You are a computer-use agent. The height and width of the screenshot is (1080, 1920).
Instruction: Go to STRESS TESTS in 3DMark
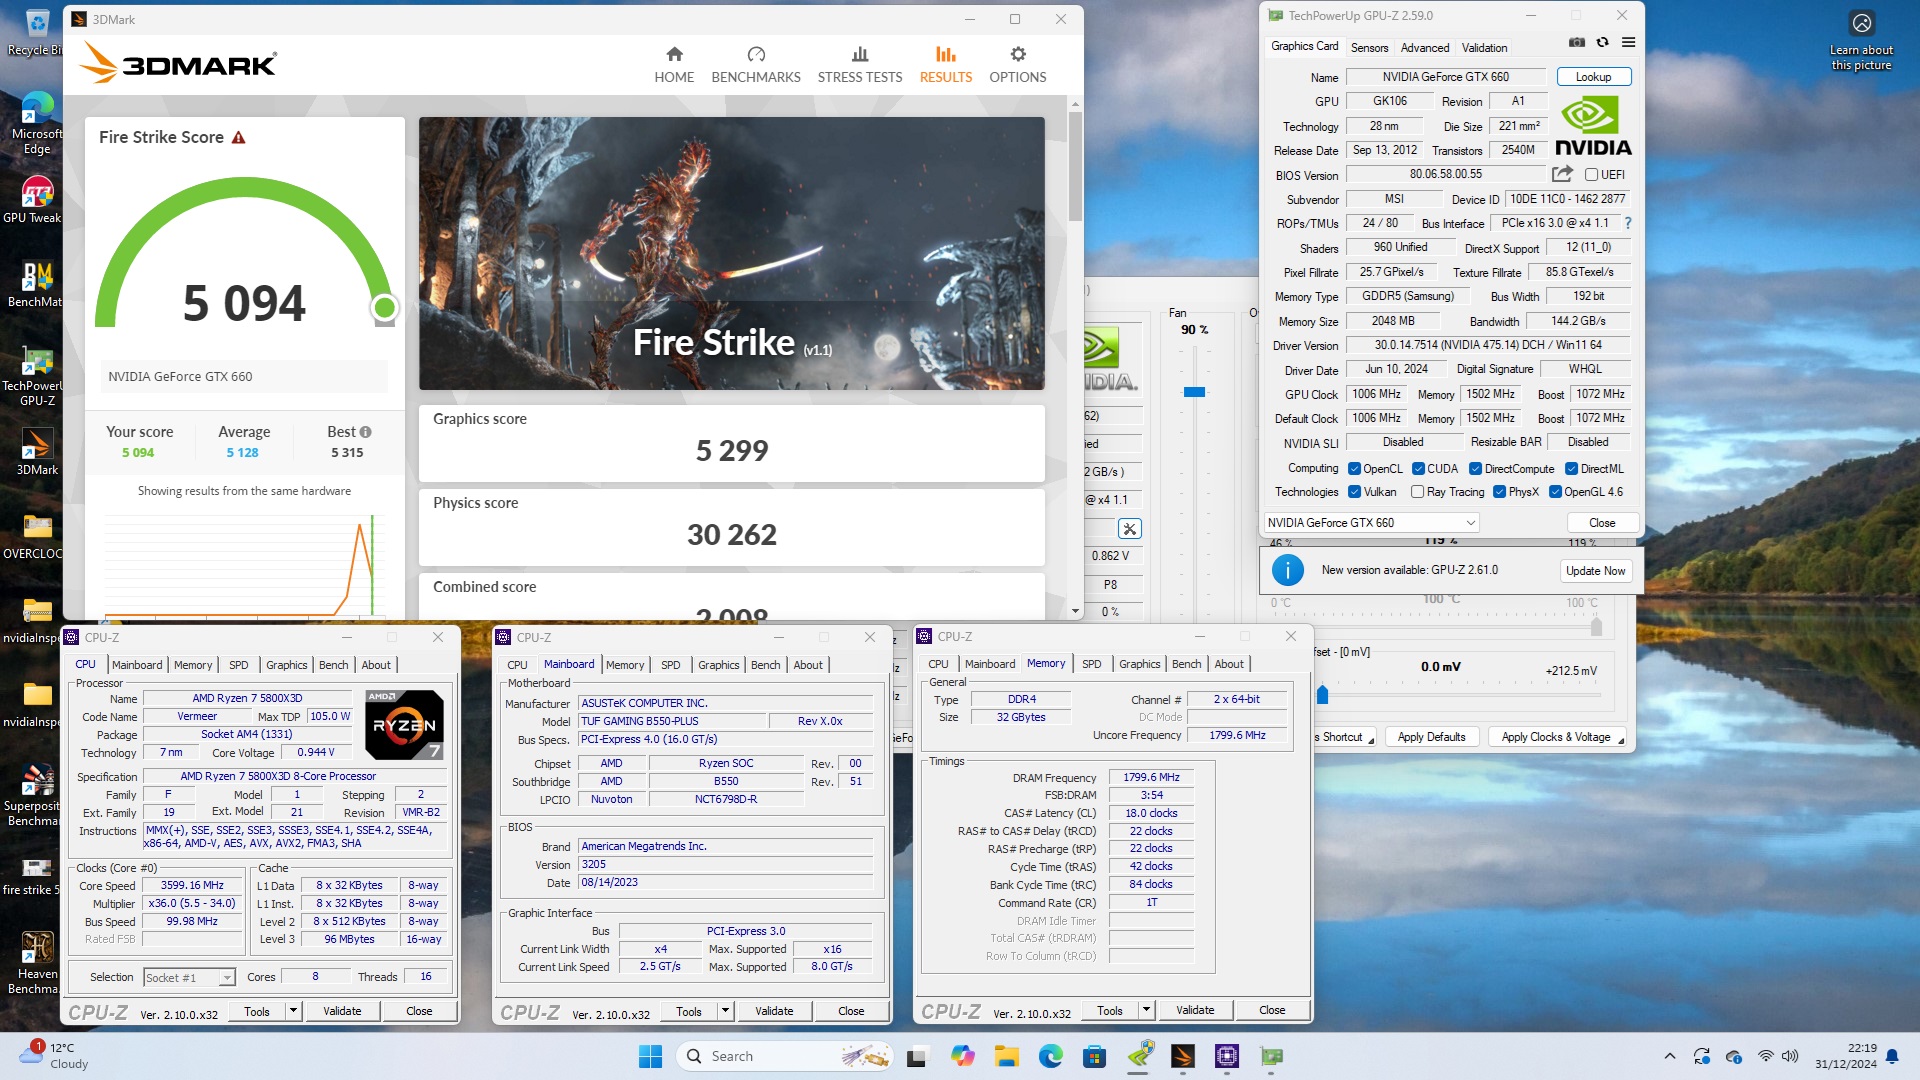[860, 65]
